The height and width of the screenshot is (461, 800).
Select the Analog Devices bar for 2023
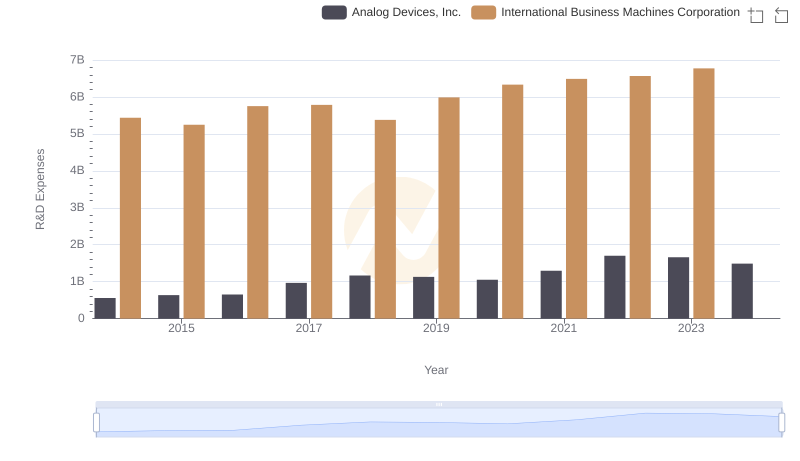[x=679, y=288]
